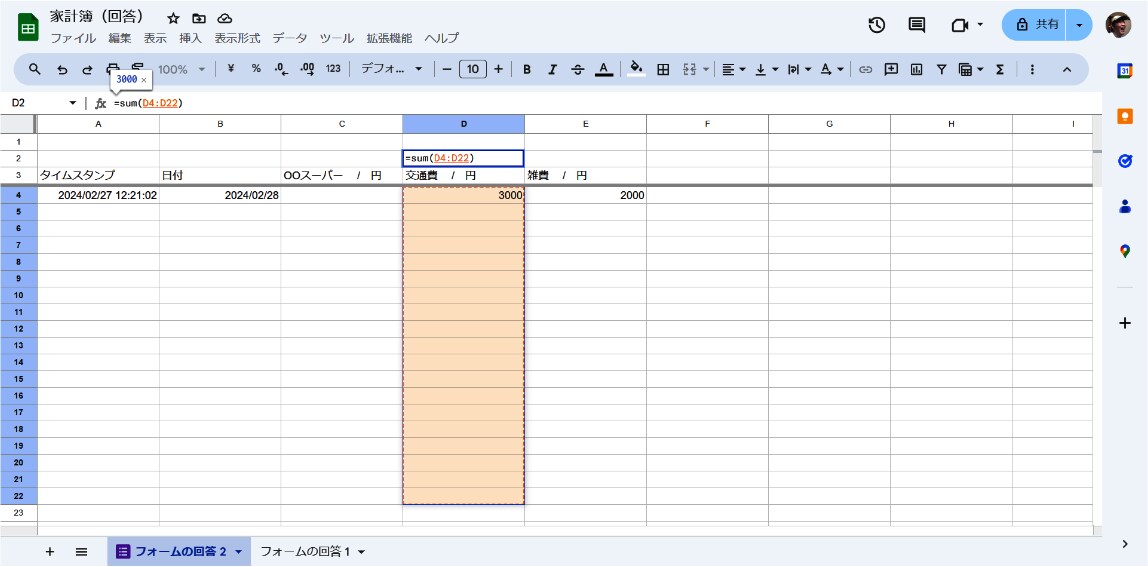
Task: Open text rotation dropdown
Action: click(832, 70)
